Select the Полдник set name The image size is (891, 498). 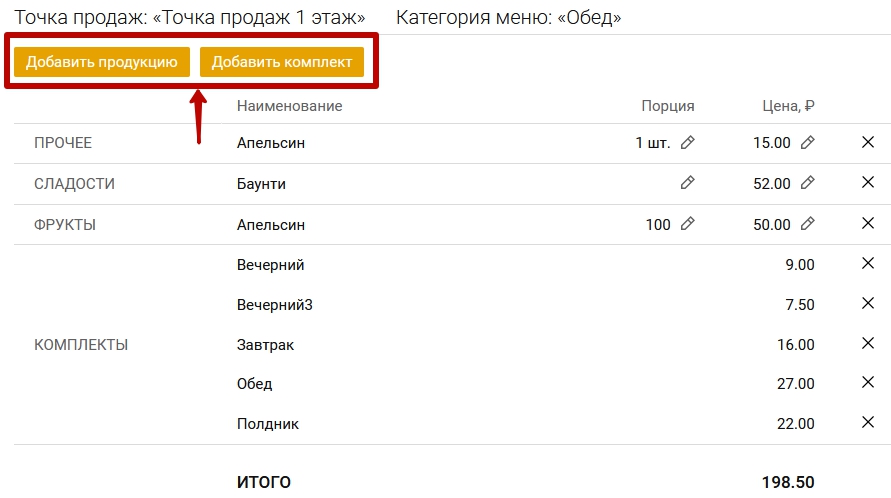[268, 424]
